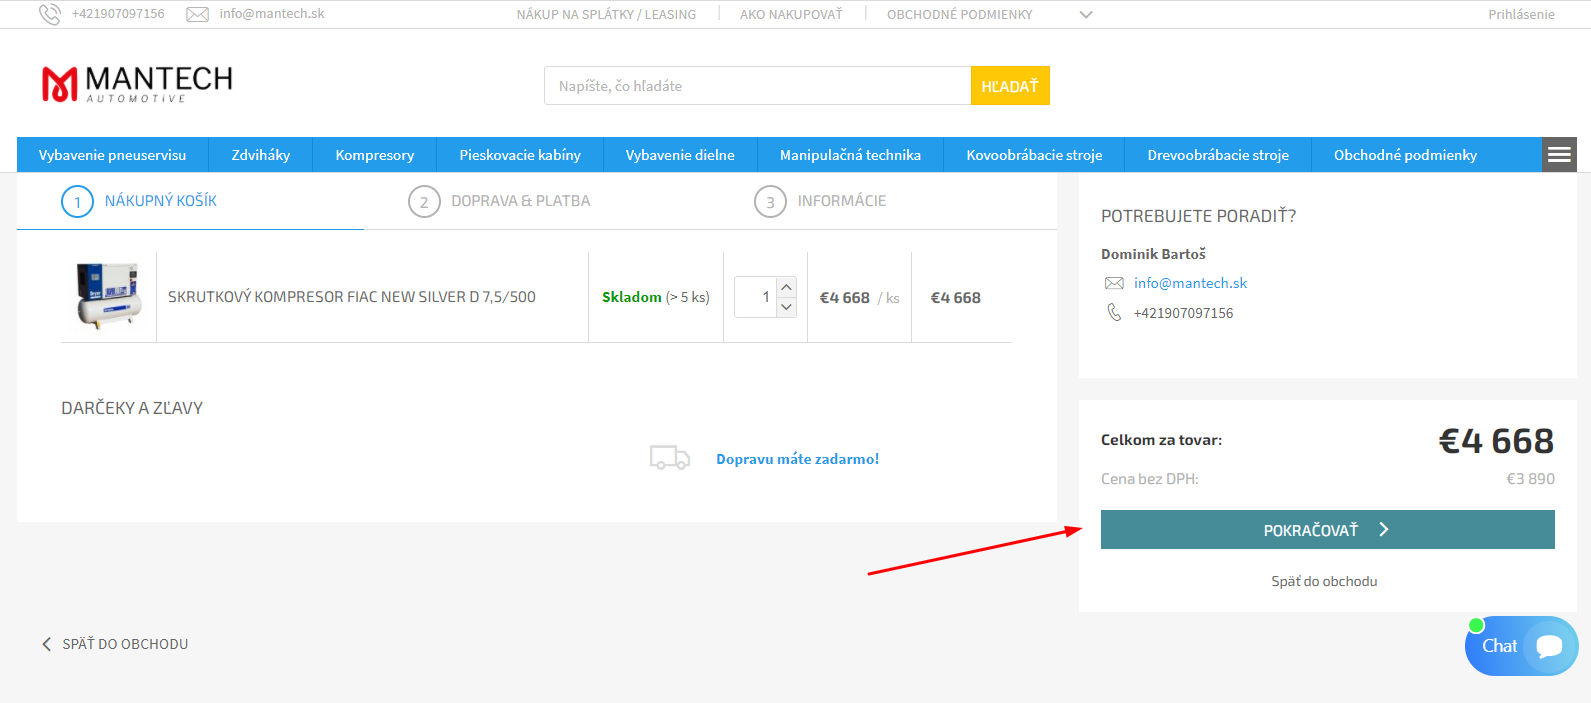This screenshot has width=1591, height=703.
Task: Increase the compressor quantity with the up arrow
Action: [787, 287]
